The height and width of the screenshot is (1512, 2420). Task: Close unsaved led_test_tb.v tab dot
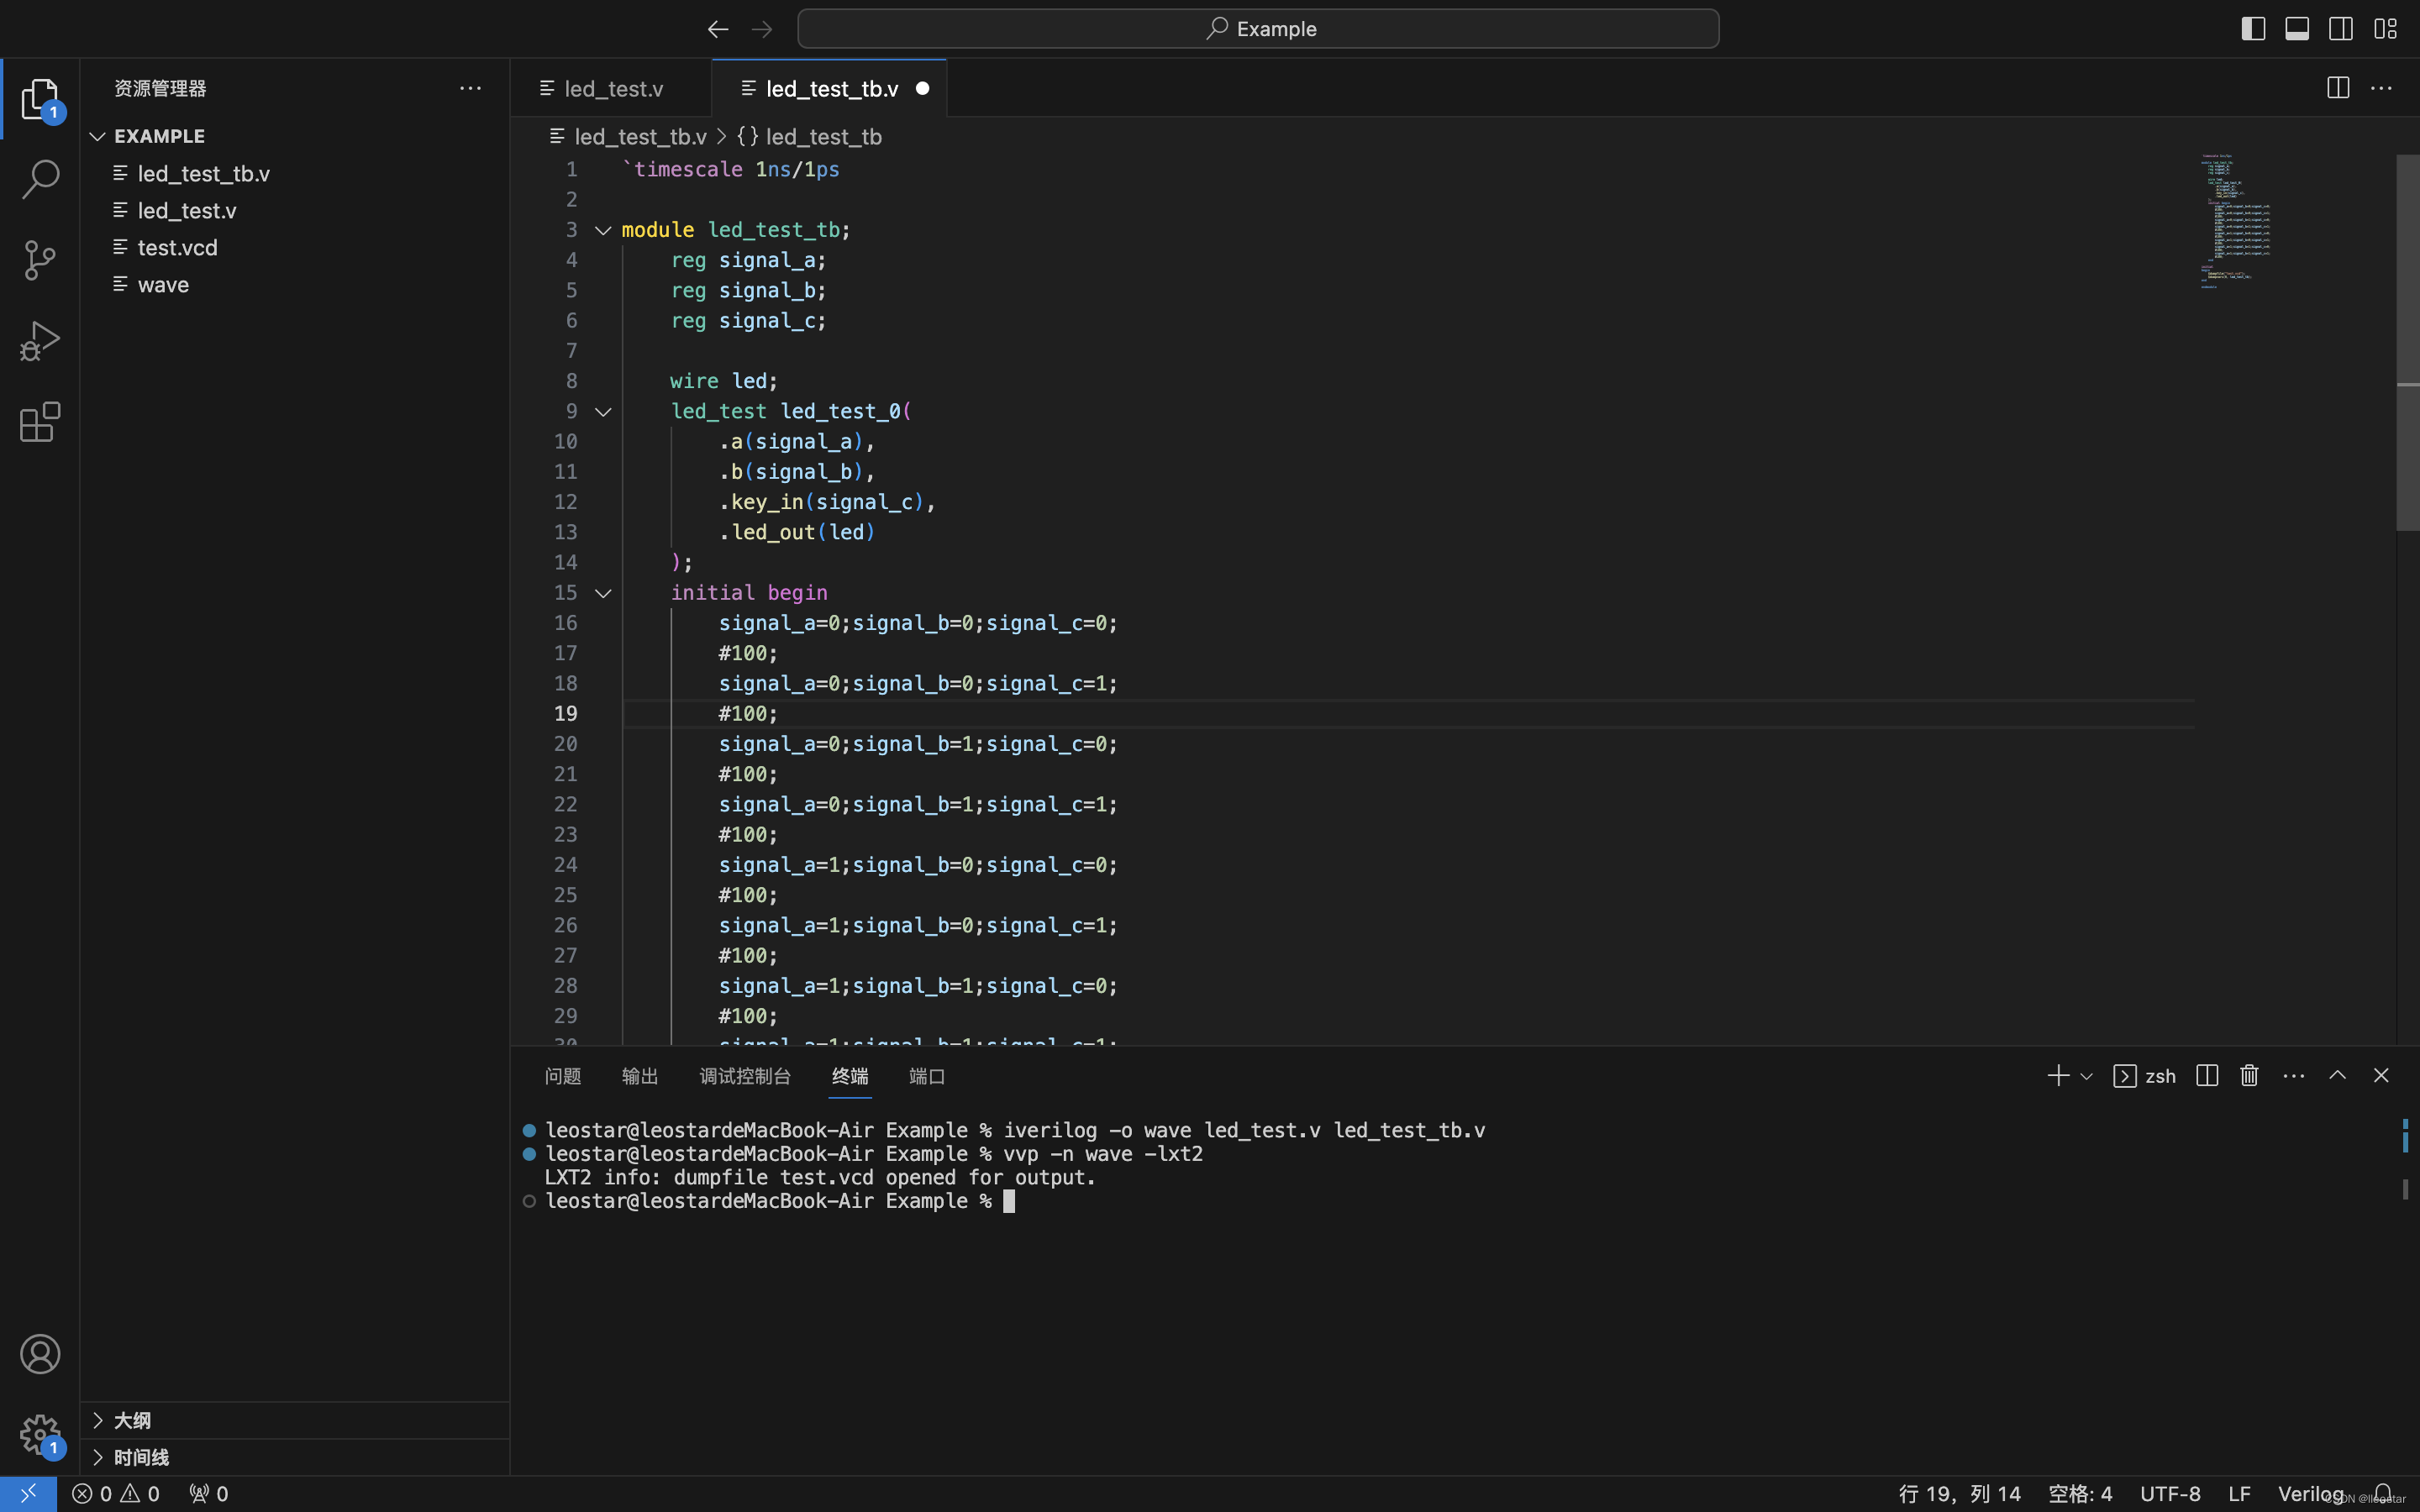(x=922, y=88)
